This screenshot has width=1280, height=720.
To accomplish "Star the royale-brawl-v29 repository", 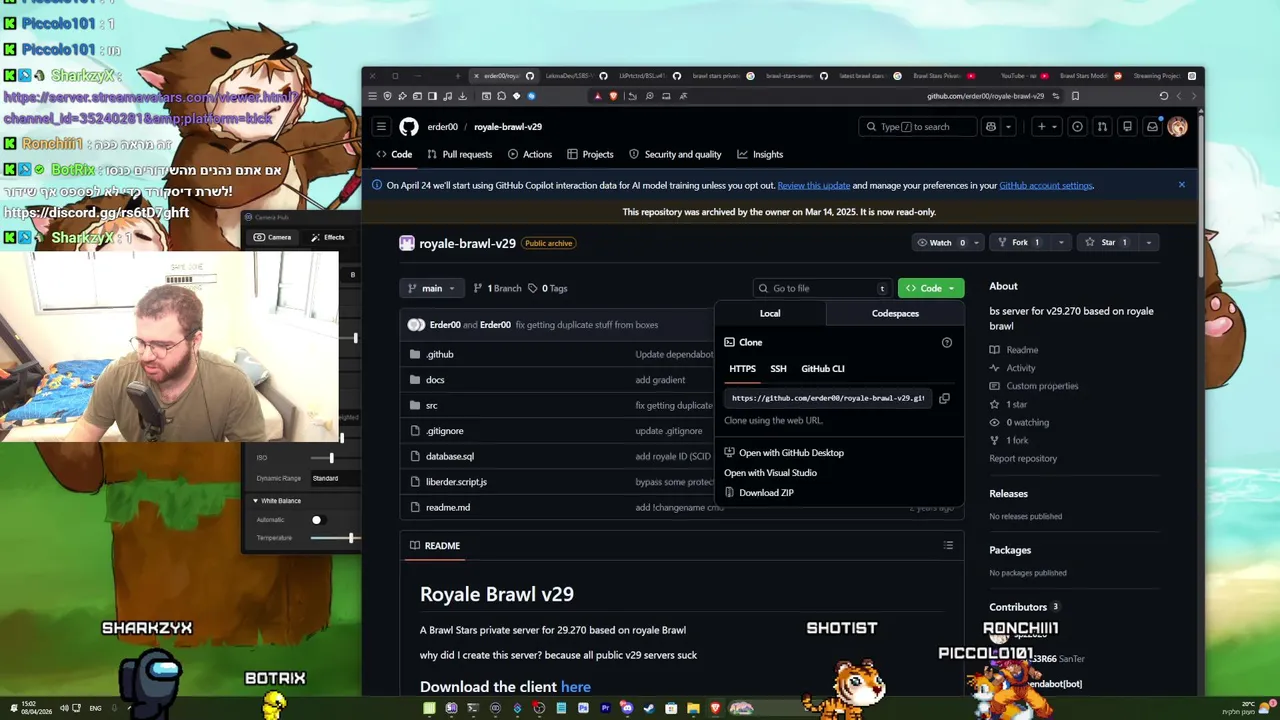I will (1106, 242).
